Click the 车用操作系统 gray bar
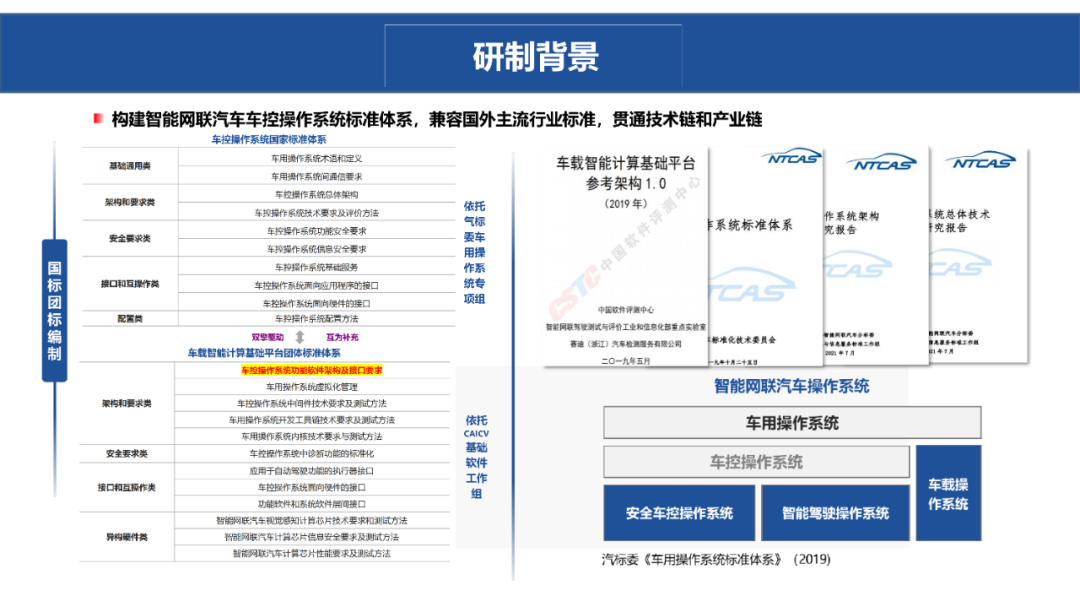The width and height of the screenshot is (1080, 607). (x=791, y=423)
